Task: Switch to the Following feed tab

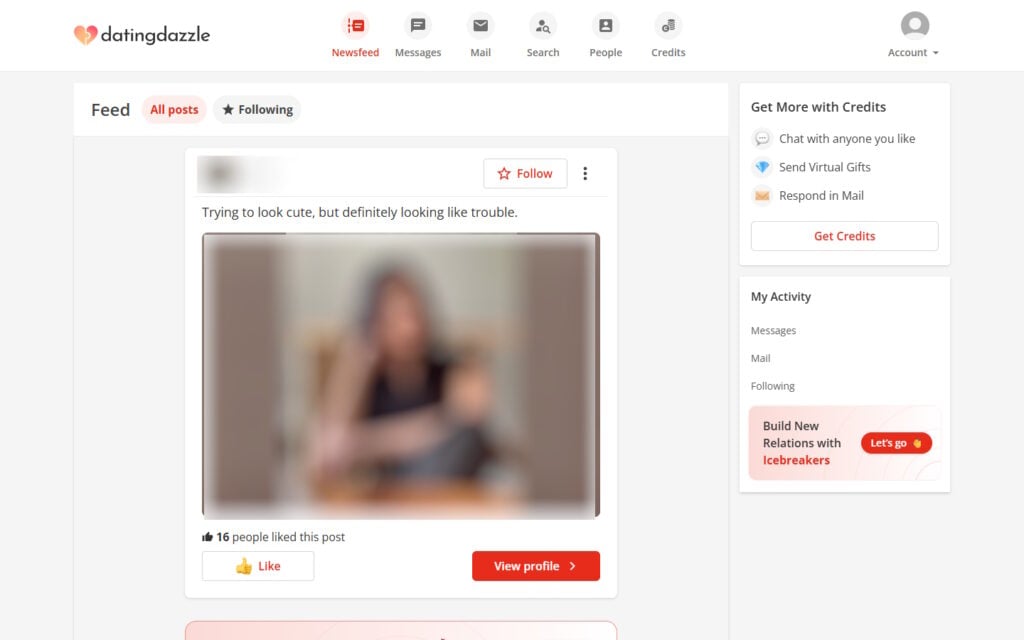Action: coord(257,110)
